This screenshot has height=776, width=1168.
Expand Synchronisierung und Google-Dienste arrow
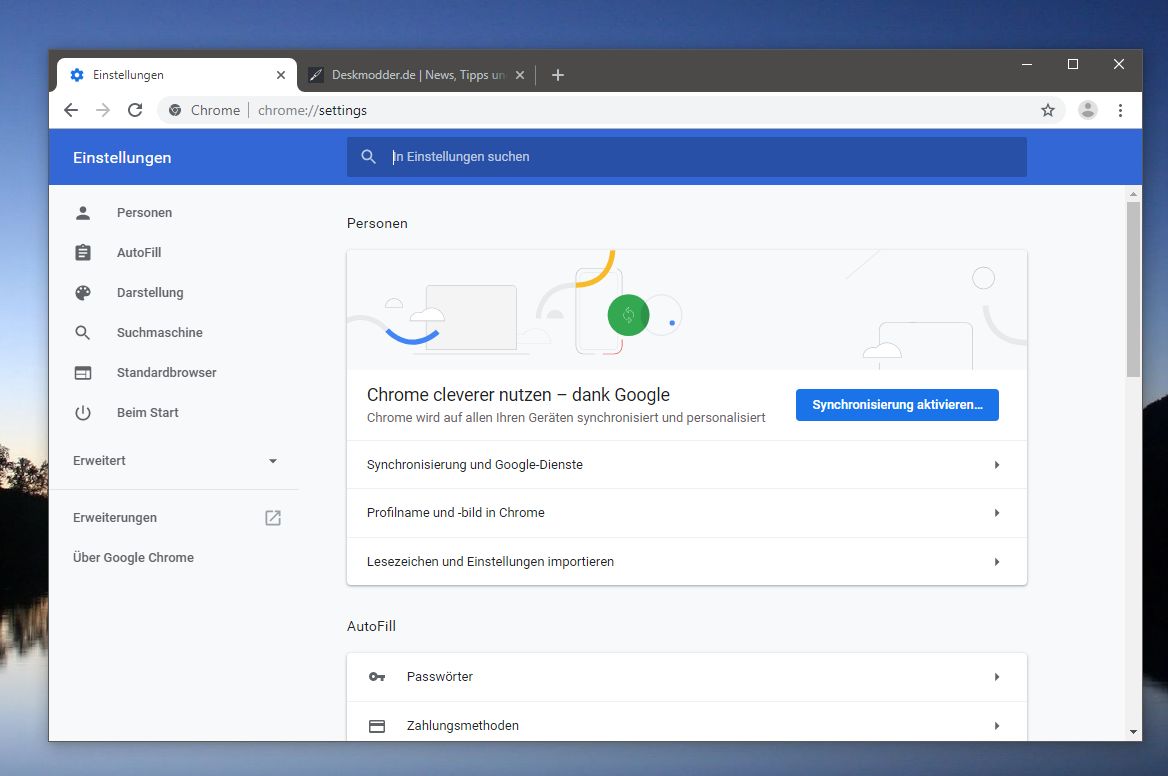click(x=997, y=465)
